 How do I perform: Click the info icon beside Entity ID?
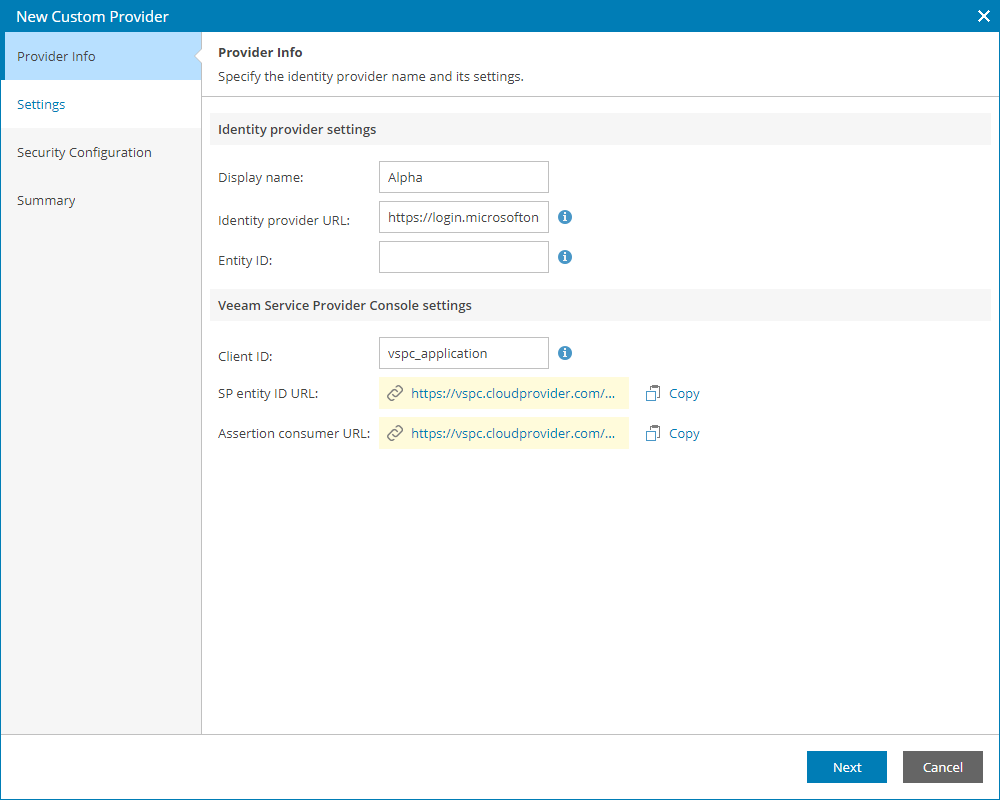click(564, 257)
